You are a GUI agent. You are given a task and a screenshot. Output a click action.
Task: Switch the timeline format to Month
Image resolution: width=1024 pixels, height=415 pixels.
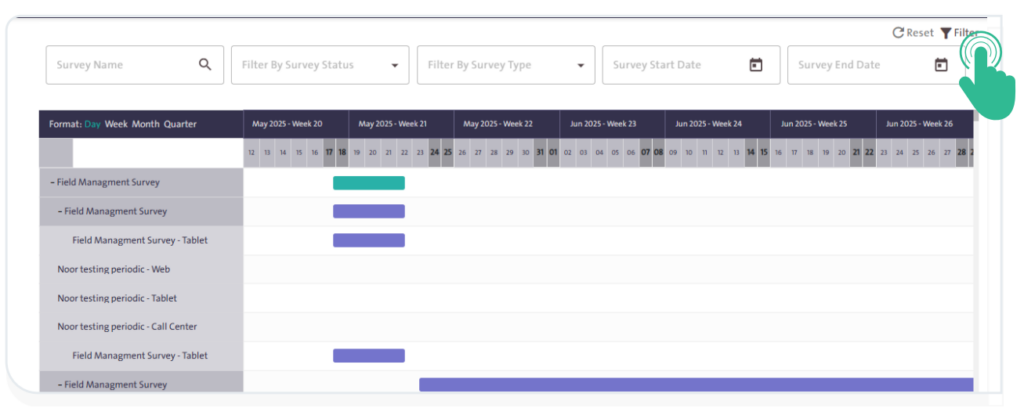pyautogui.click(x=145, y=124)
